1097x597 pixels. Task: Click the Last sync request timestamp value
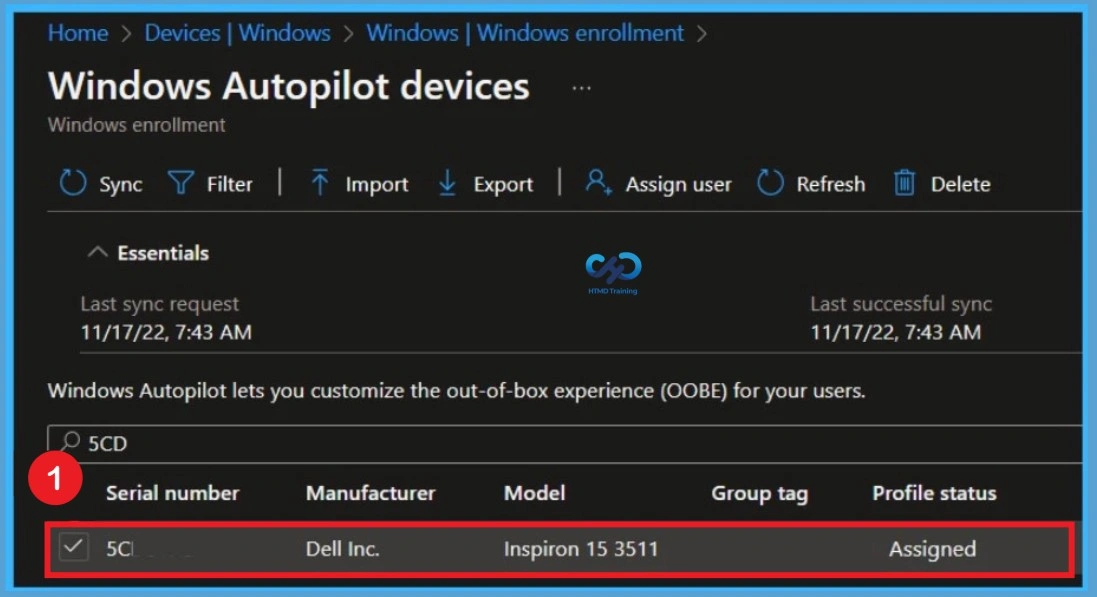tap(166, 332)
